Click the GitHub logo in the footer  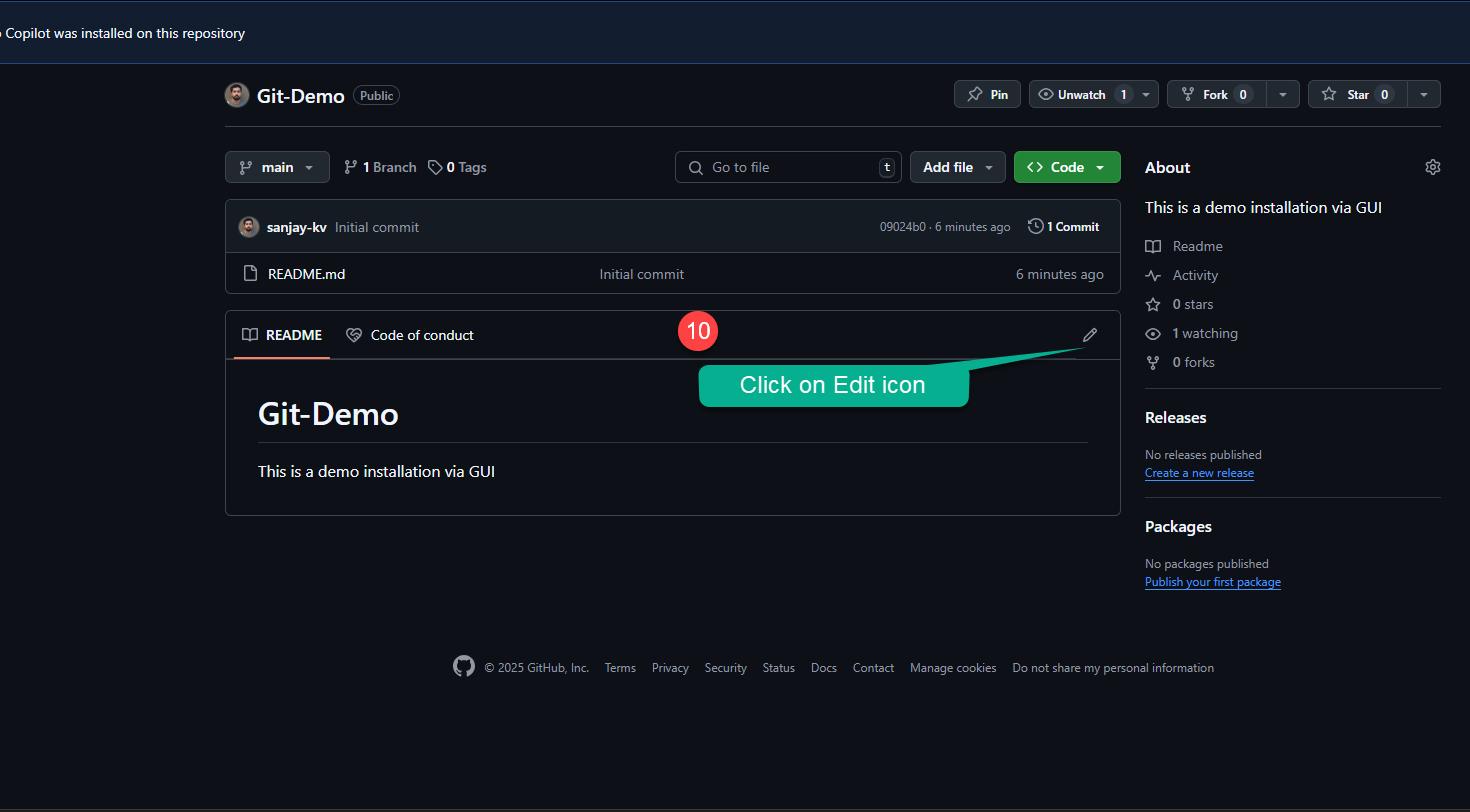point(463,666)
